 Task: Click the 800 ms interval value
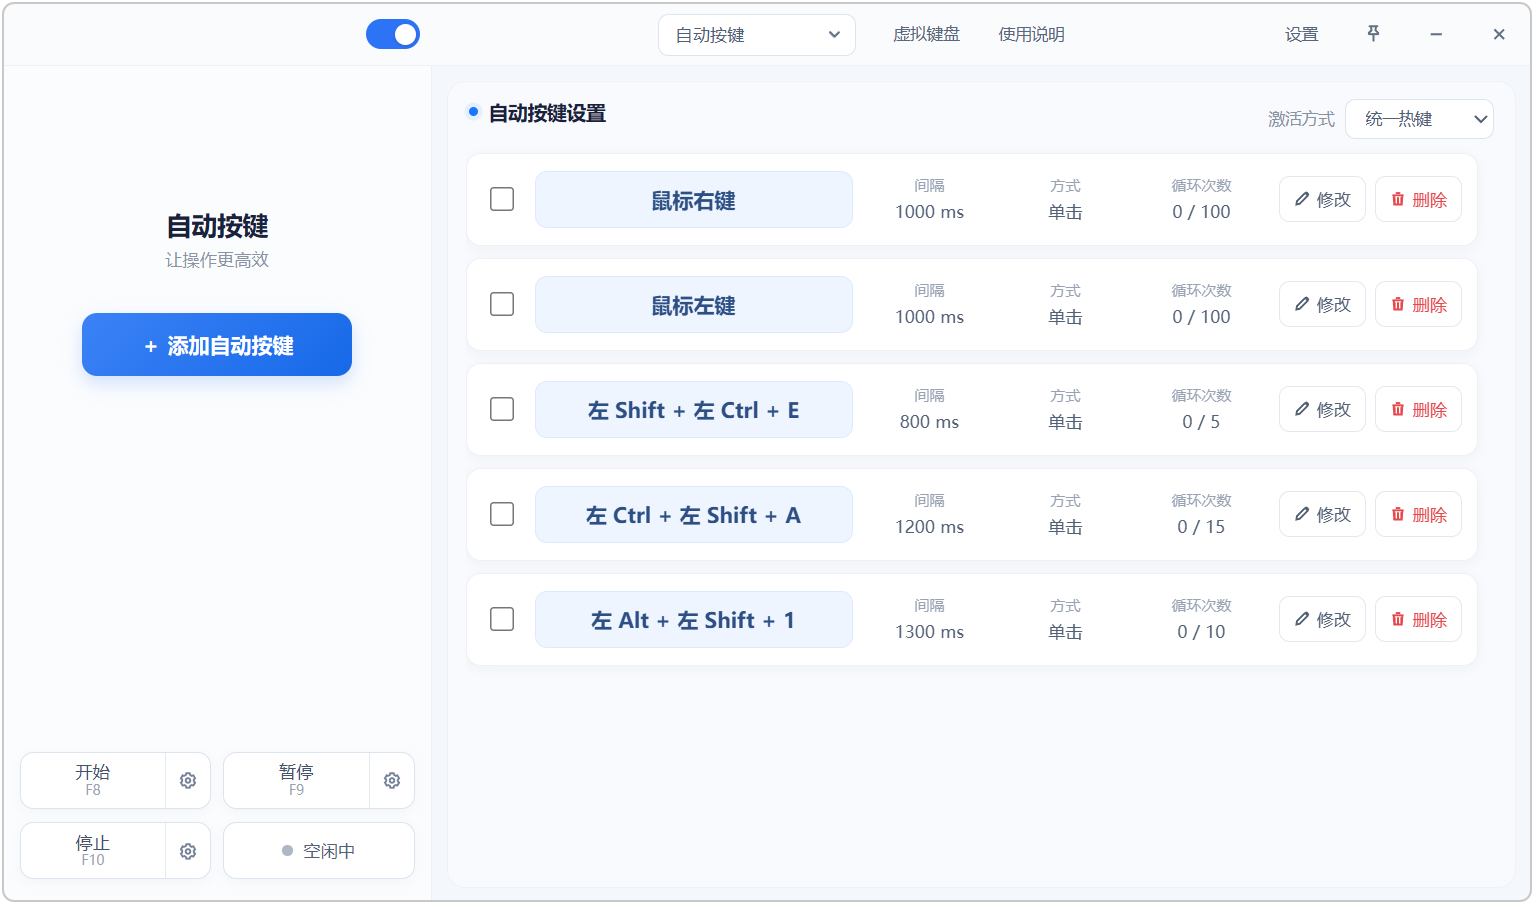pyautogui.click(x=929, y=422)
